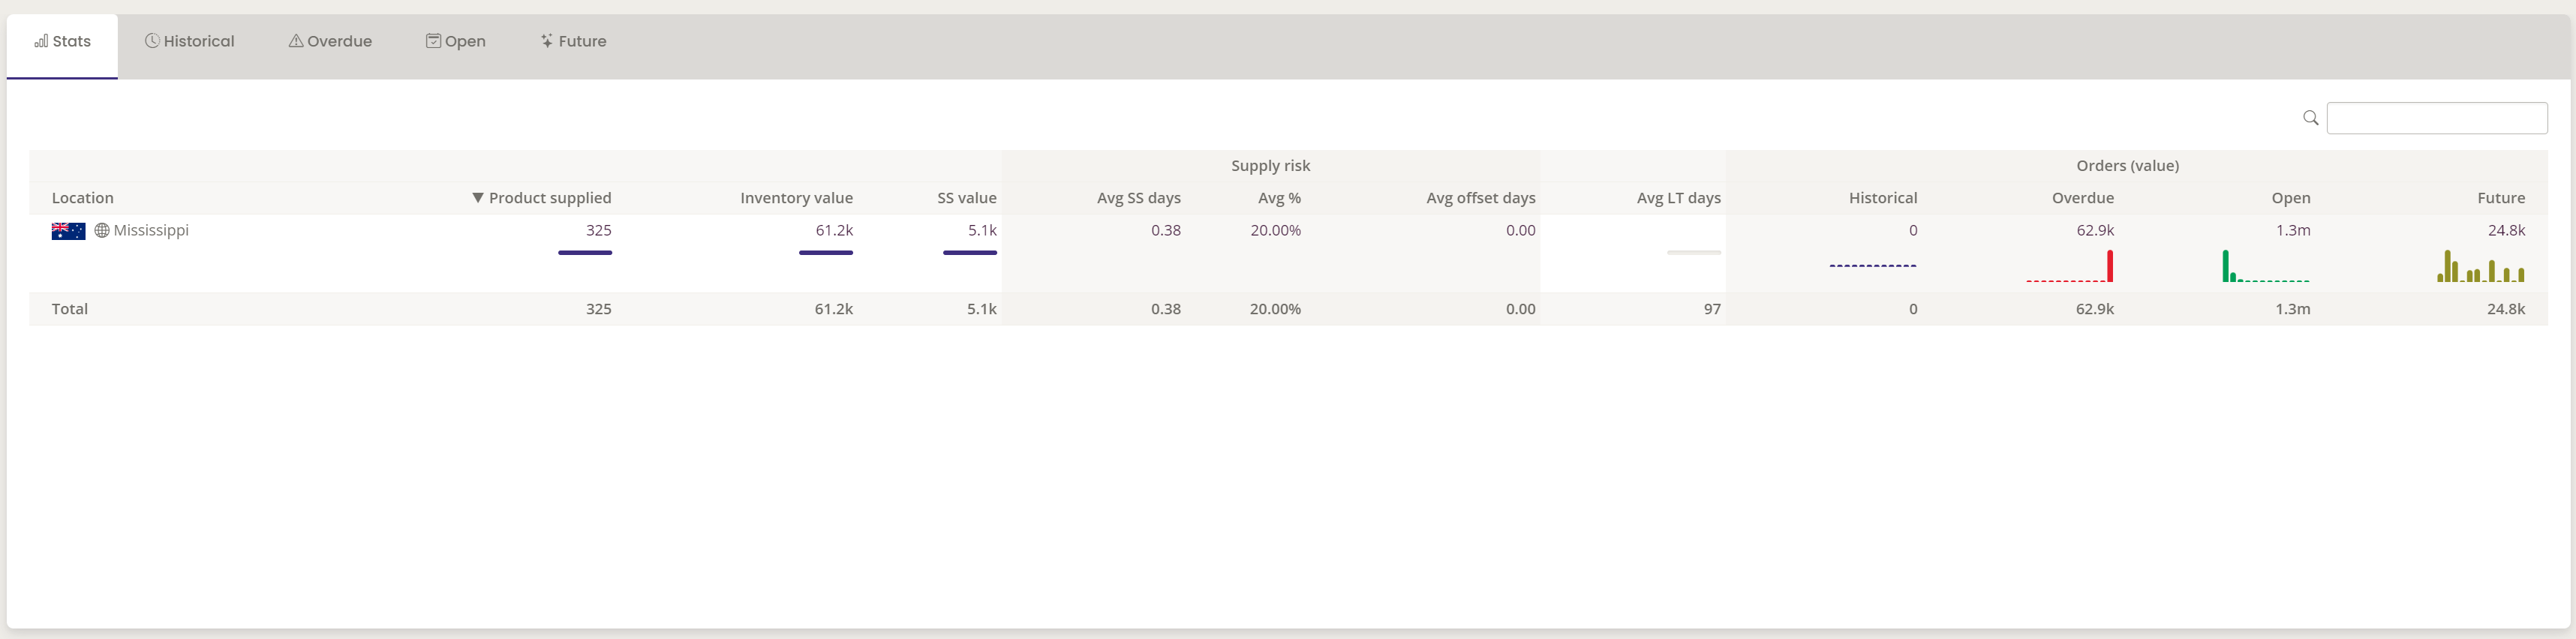Click the globe icon beside Mississippi
The height and width of the screenshot is (639, 2576).
[x=102, y=231]
